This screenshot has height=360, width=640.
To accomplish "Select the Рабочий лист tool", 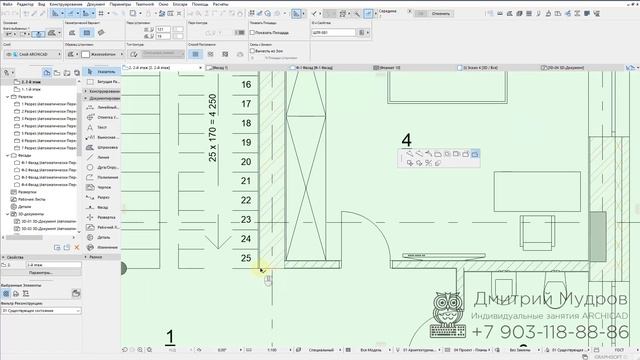I will (102, 227).
